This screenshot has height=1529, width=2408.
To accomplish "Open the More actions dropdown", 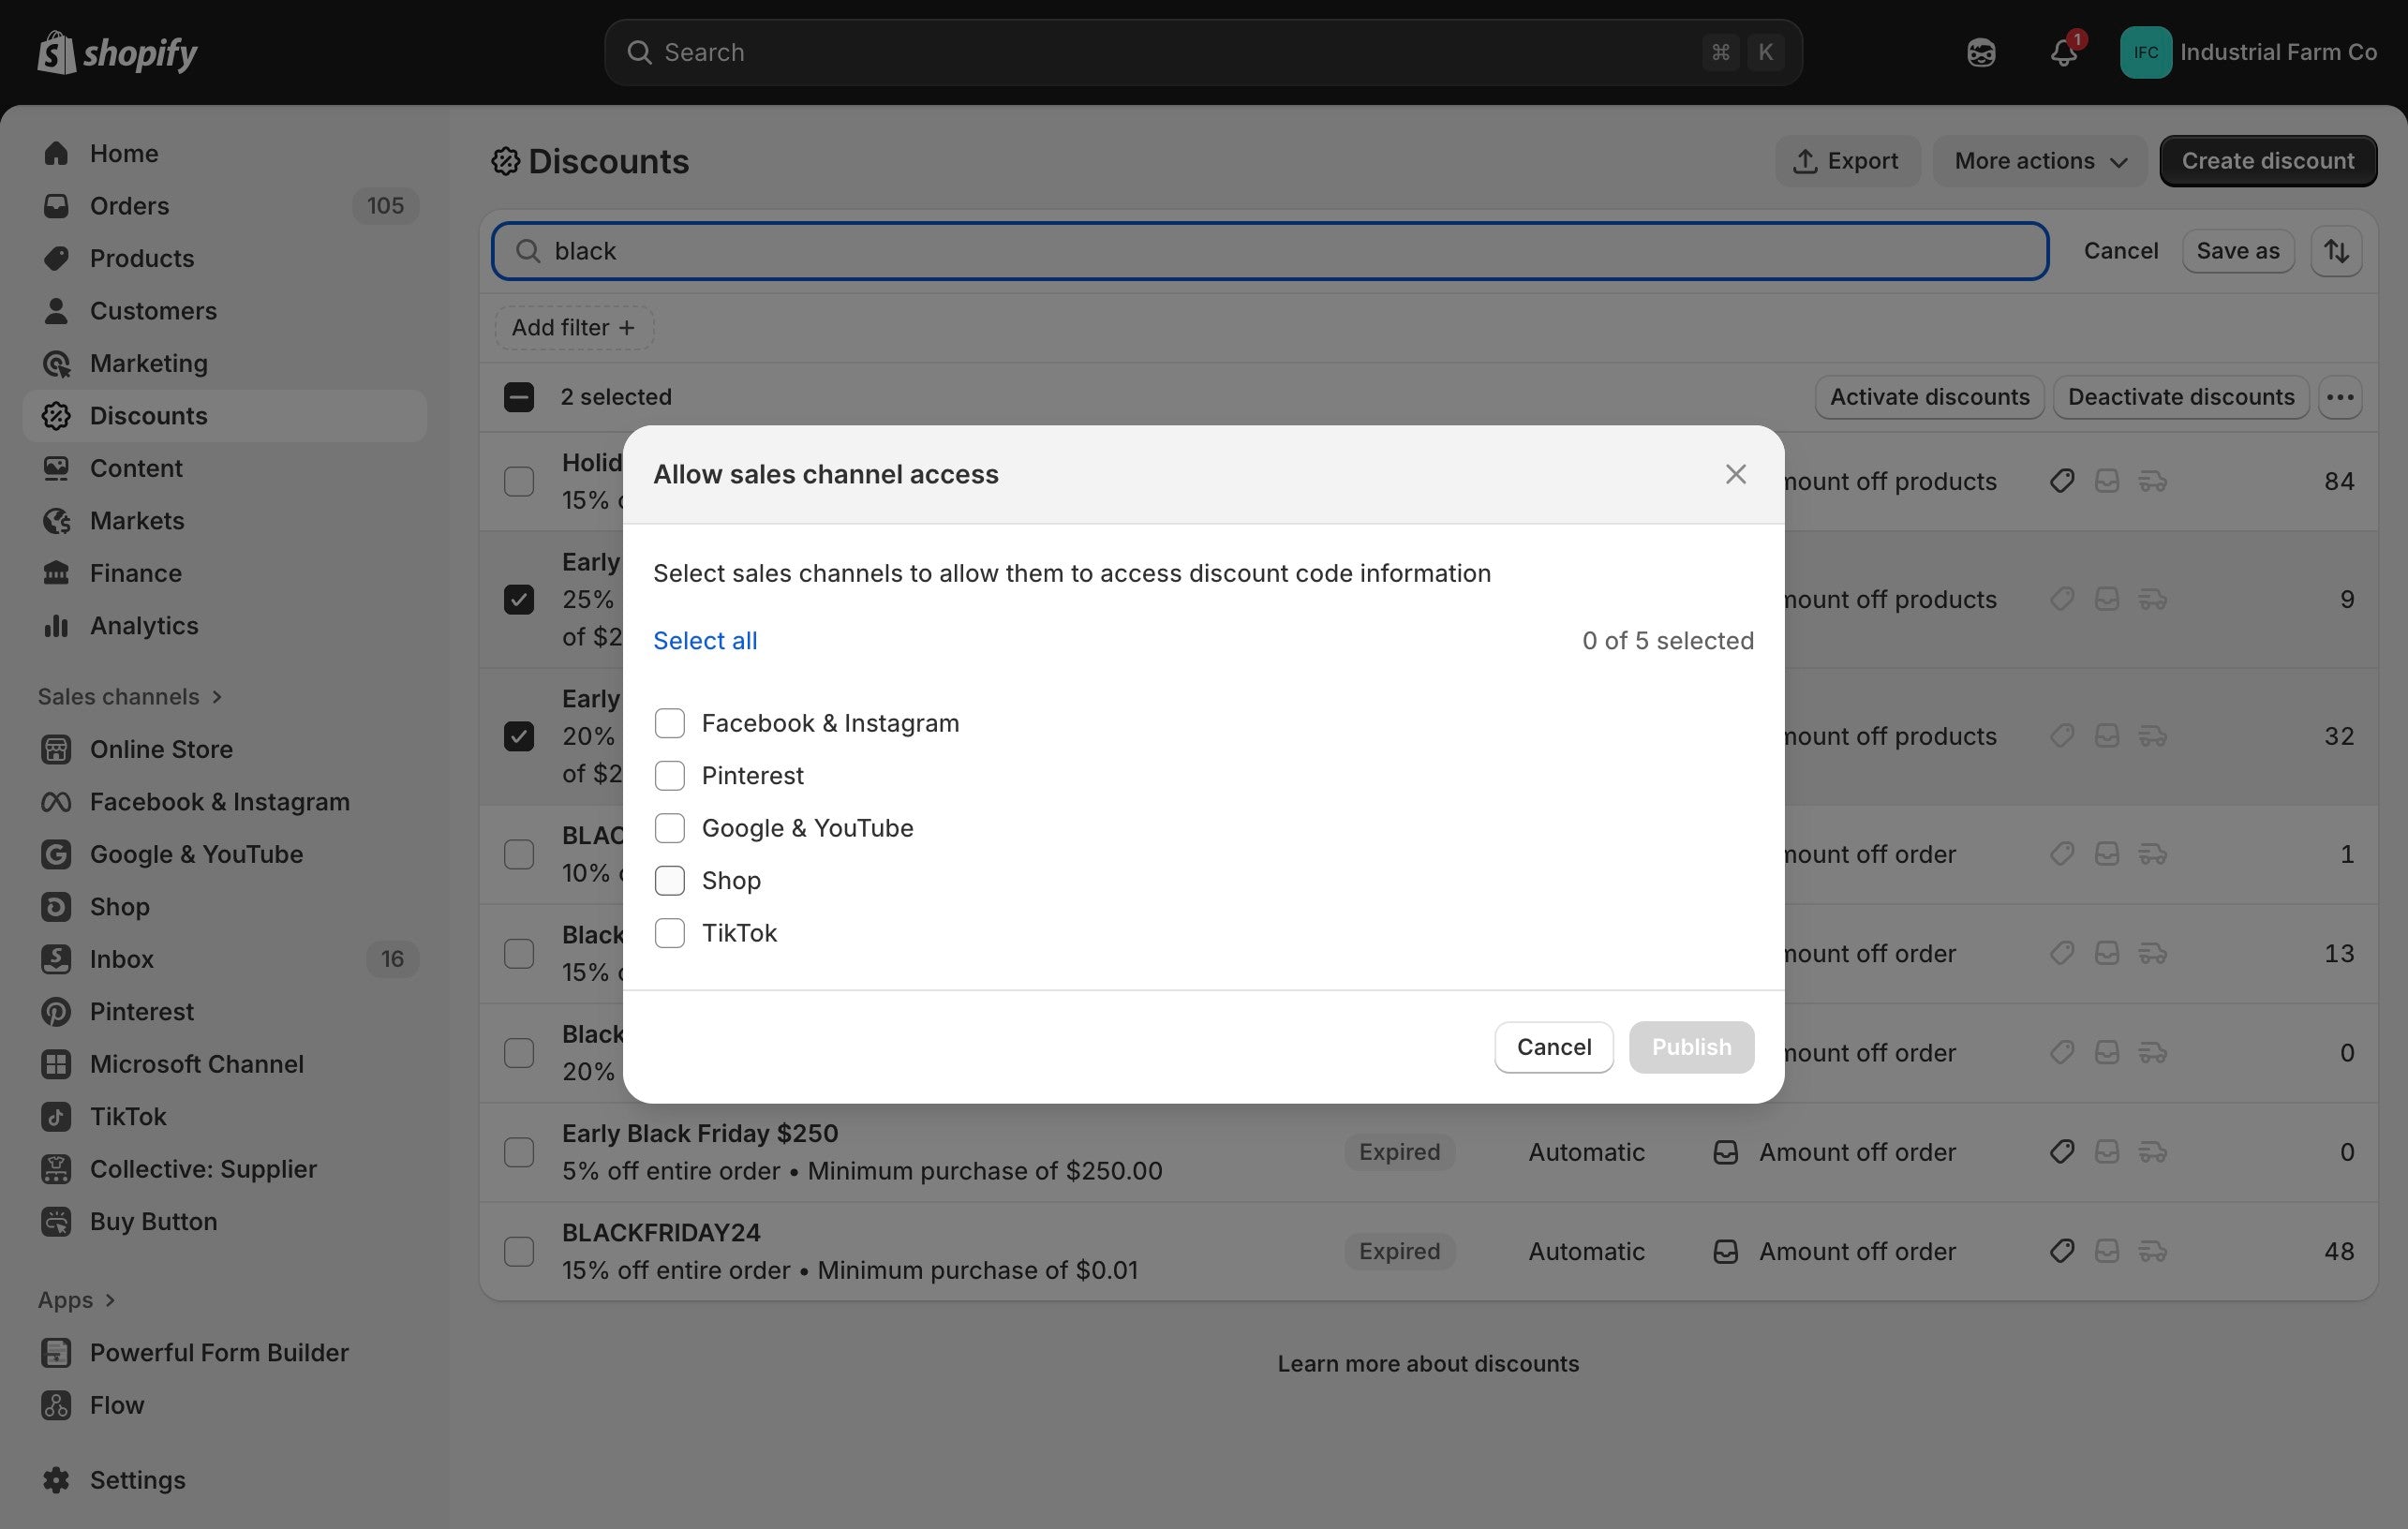I will (x=2039, y=161).
